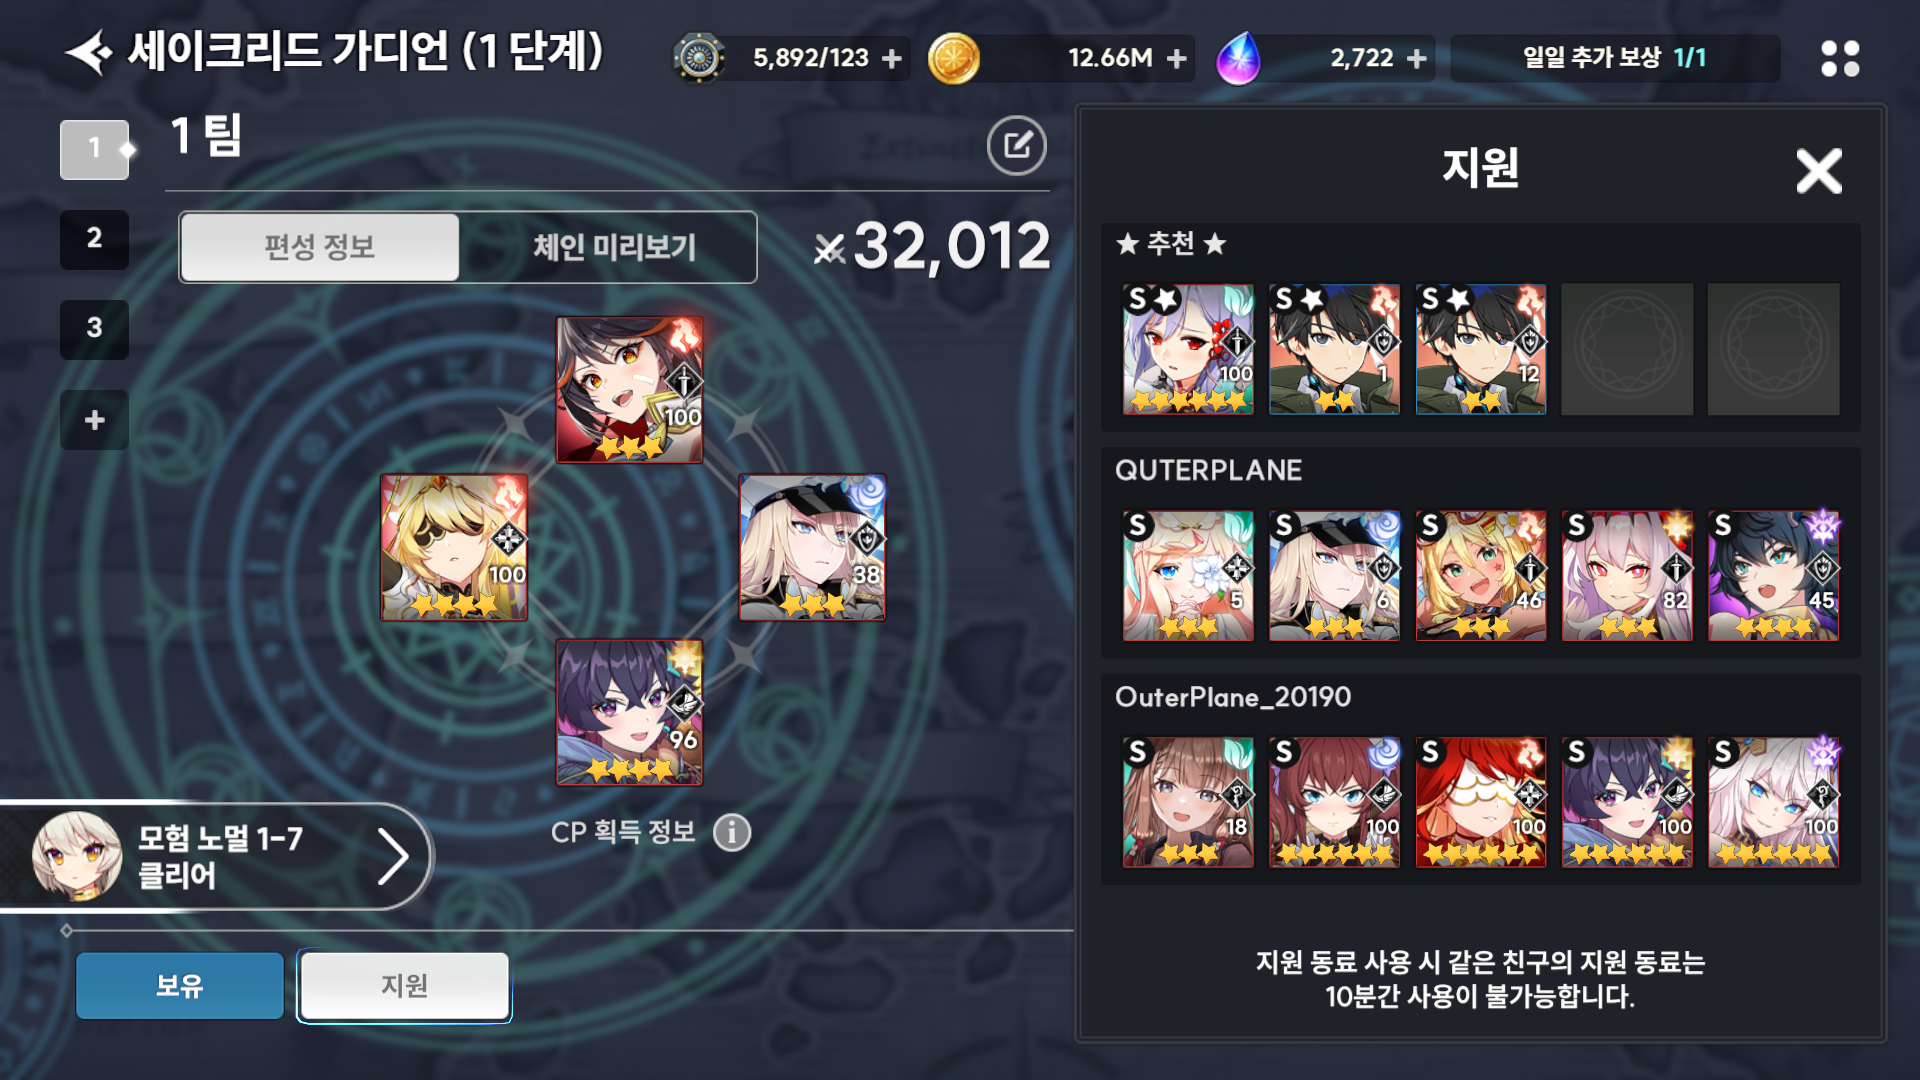The height and width of the screenshot is (1080, 1920).
Task: Add gems with plus next to 2,722
Action: pyautogui.click(x=1416, y=59)
